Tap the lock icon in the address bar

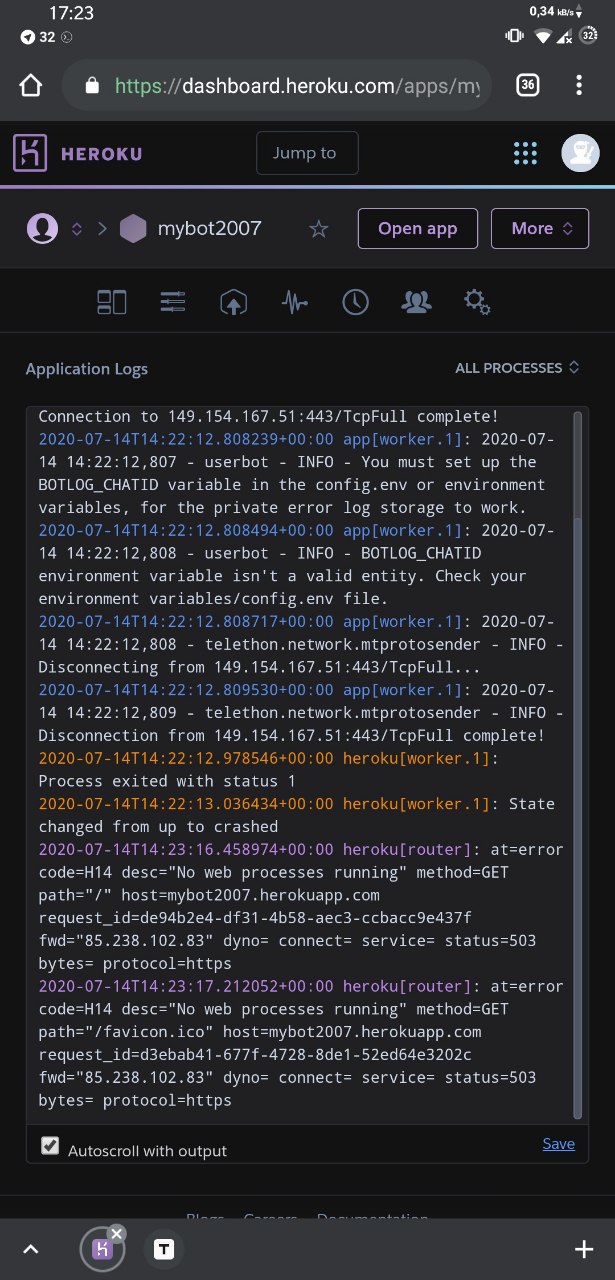[92, 86]
